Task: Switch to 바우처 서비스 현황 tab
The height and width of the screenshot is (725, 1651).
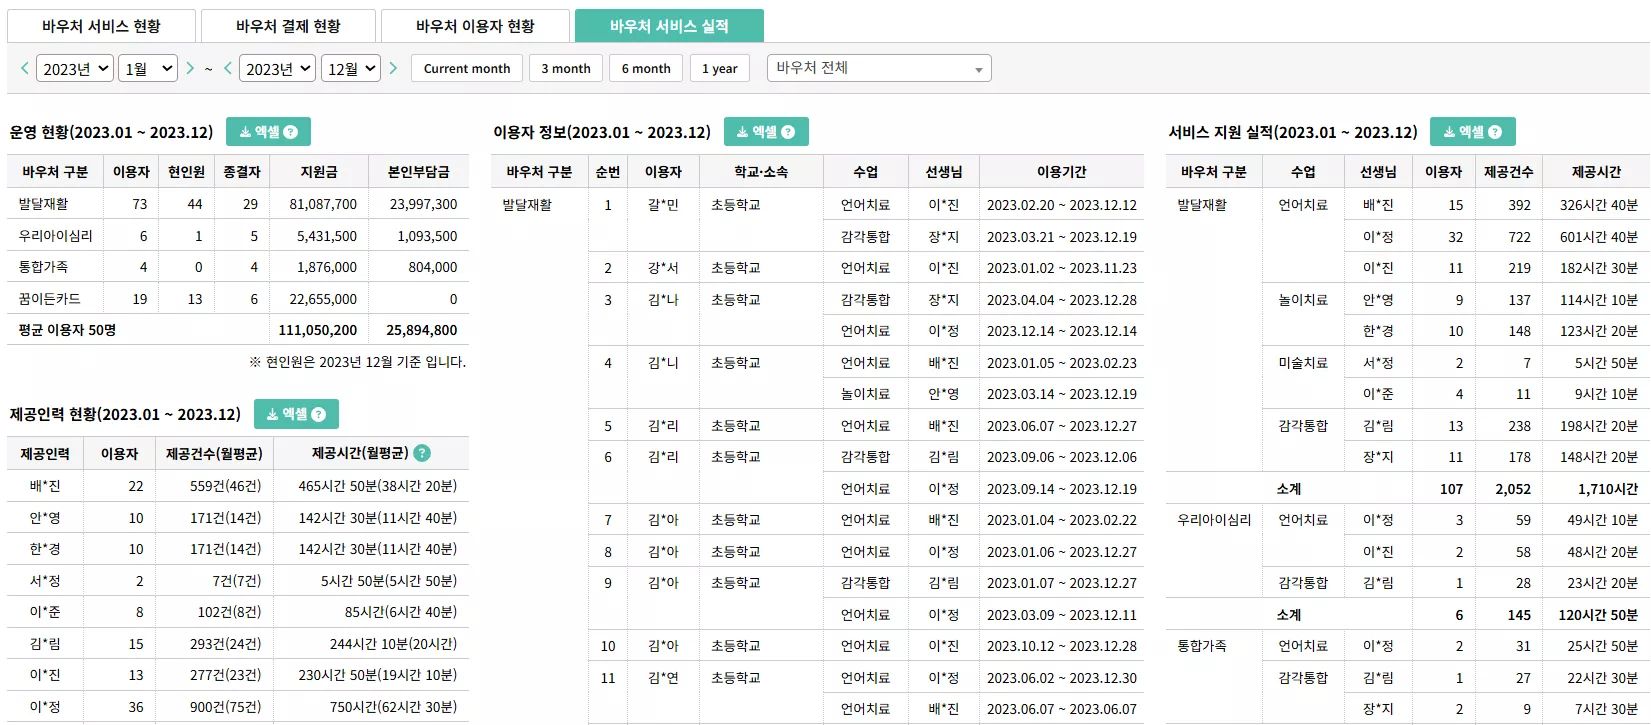Action: coord(101,26)
